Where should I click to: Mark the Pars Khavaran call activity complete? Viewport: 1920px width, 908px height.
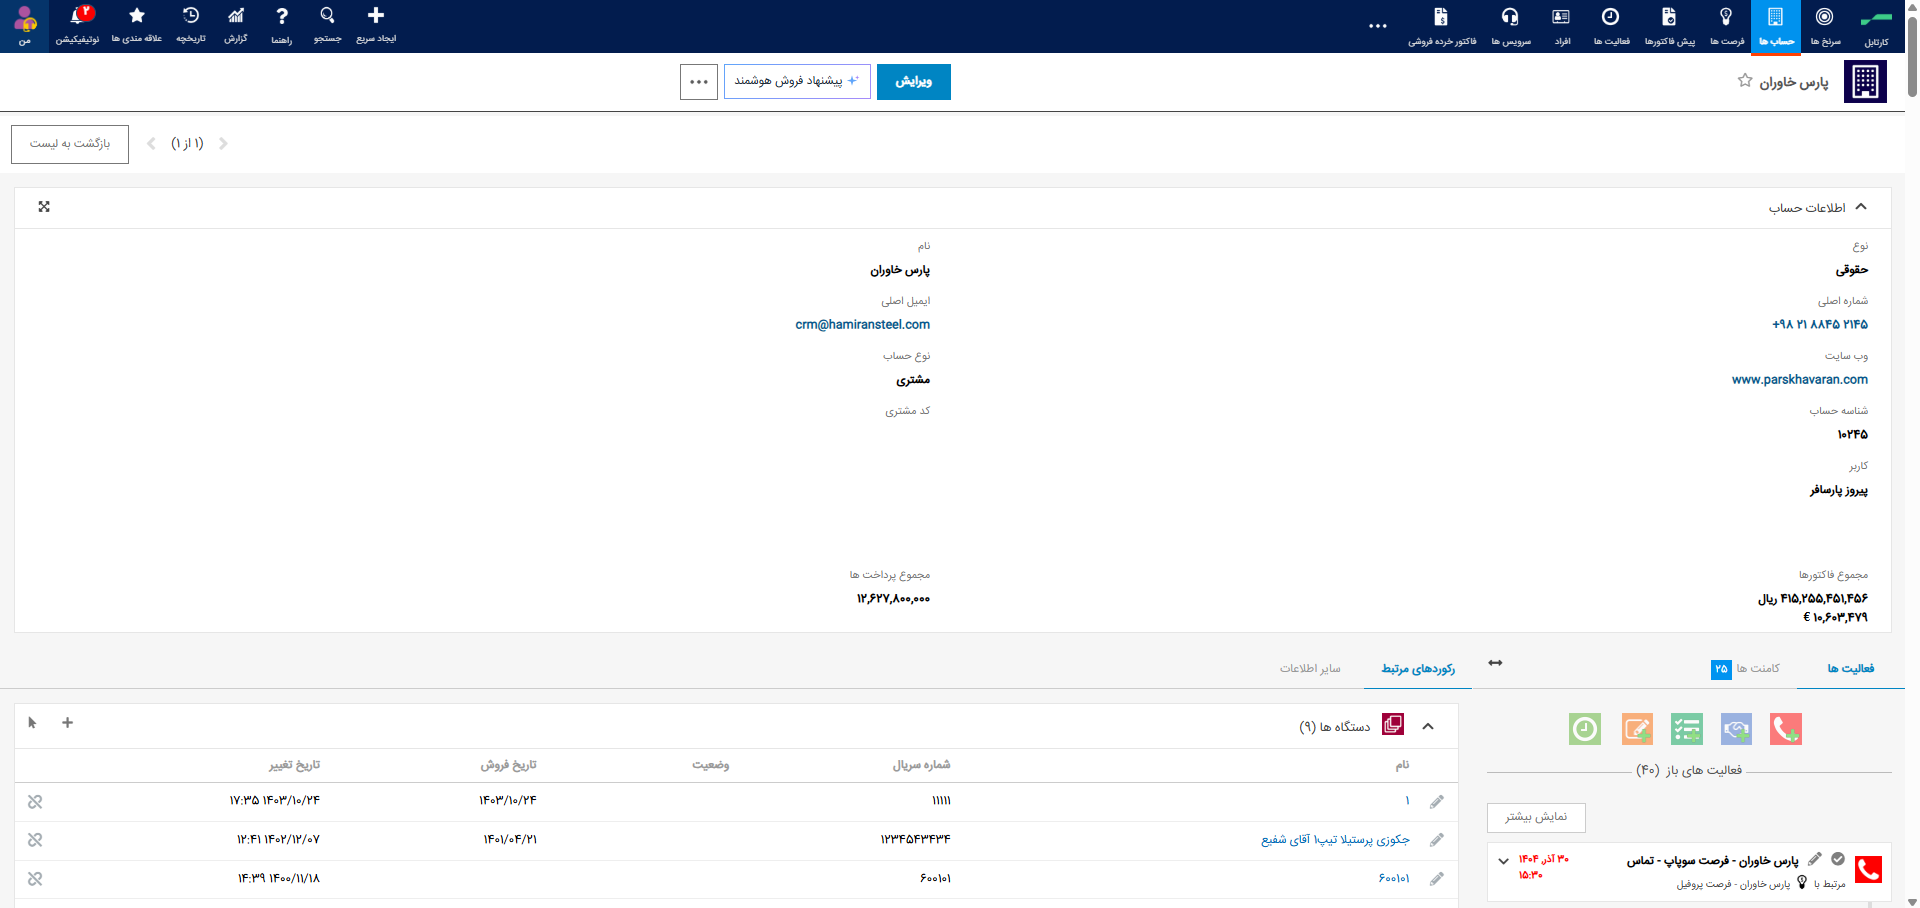tap(1838, 859)
